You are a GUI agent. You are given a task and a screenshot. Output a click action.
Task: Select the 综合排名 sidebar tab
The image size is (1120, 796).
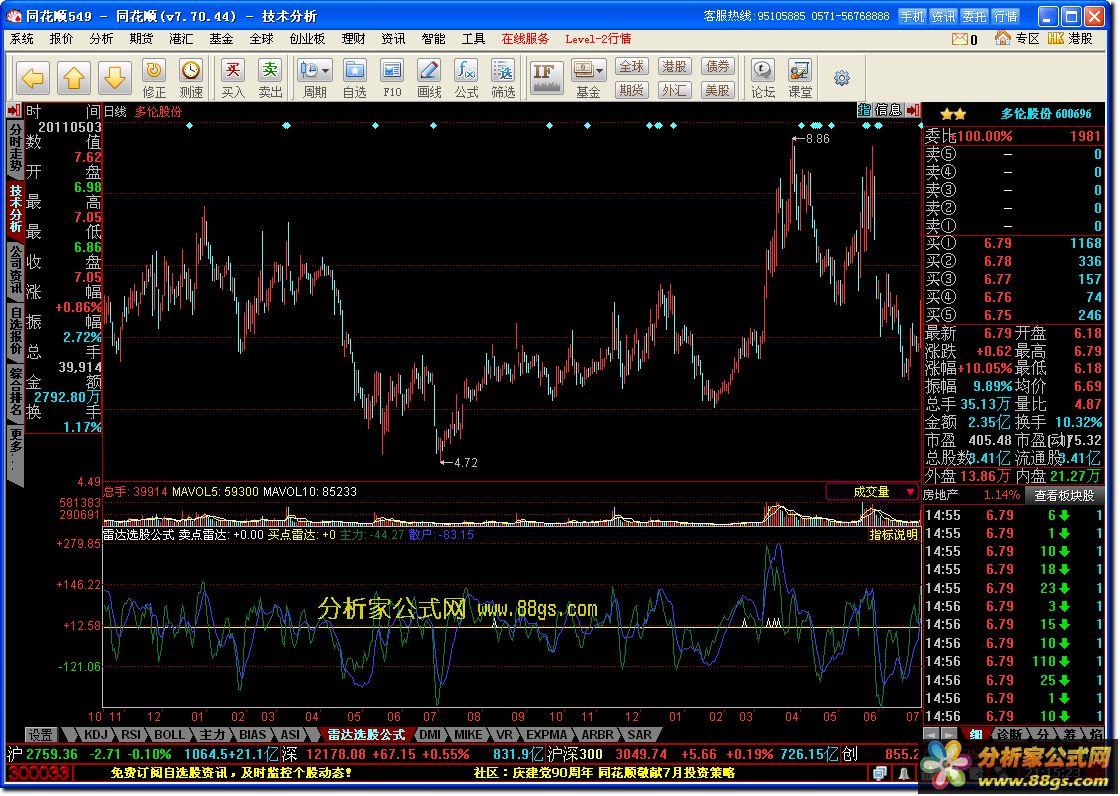point(16,392)
